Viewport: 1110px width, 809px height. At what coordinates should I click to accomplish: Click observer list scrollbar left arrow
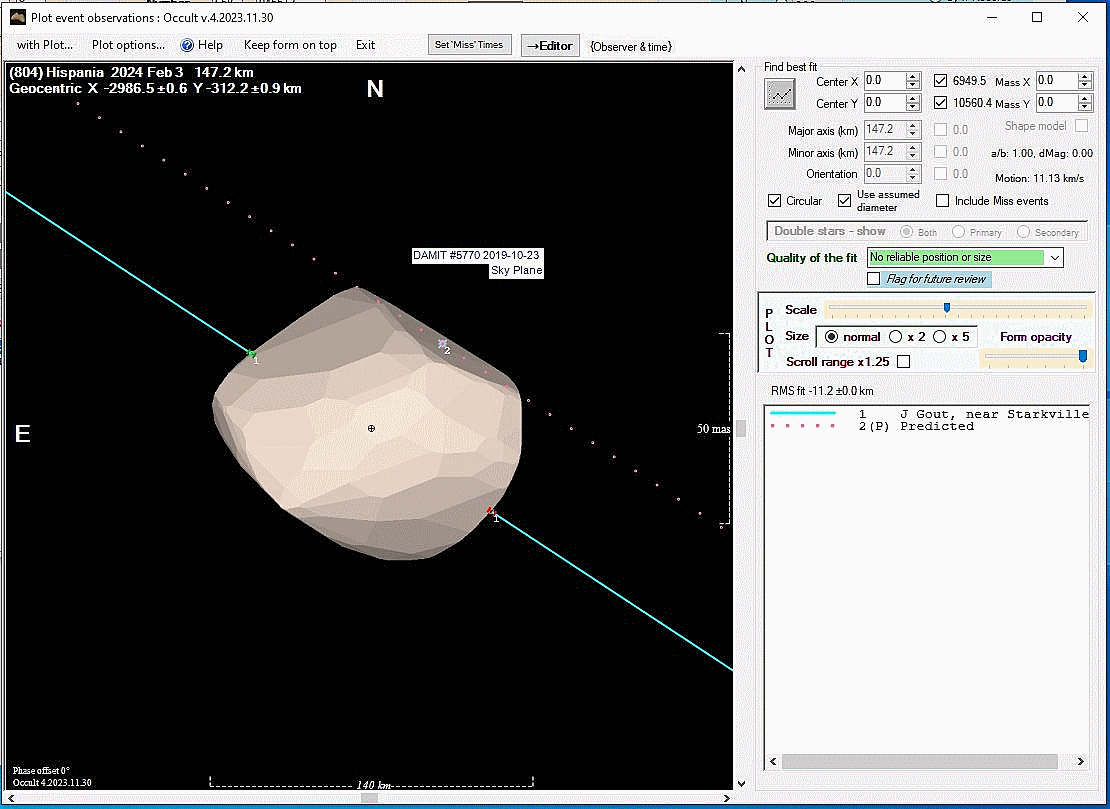(773, 762)
